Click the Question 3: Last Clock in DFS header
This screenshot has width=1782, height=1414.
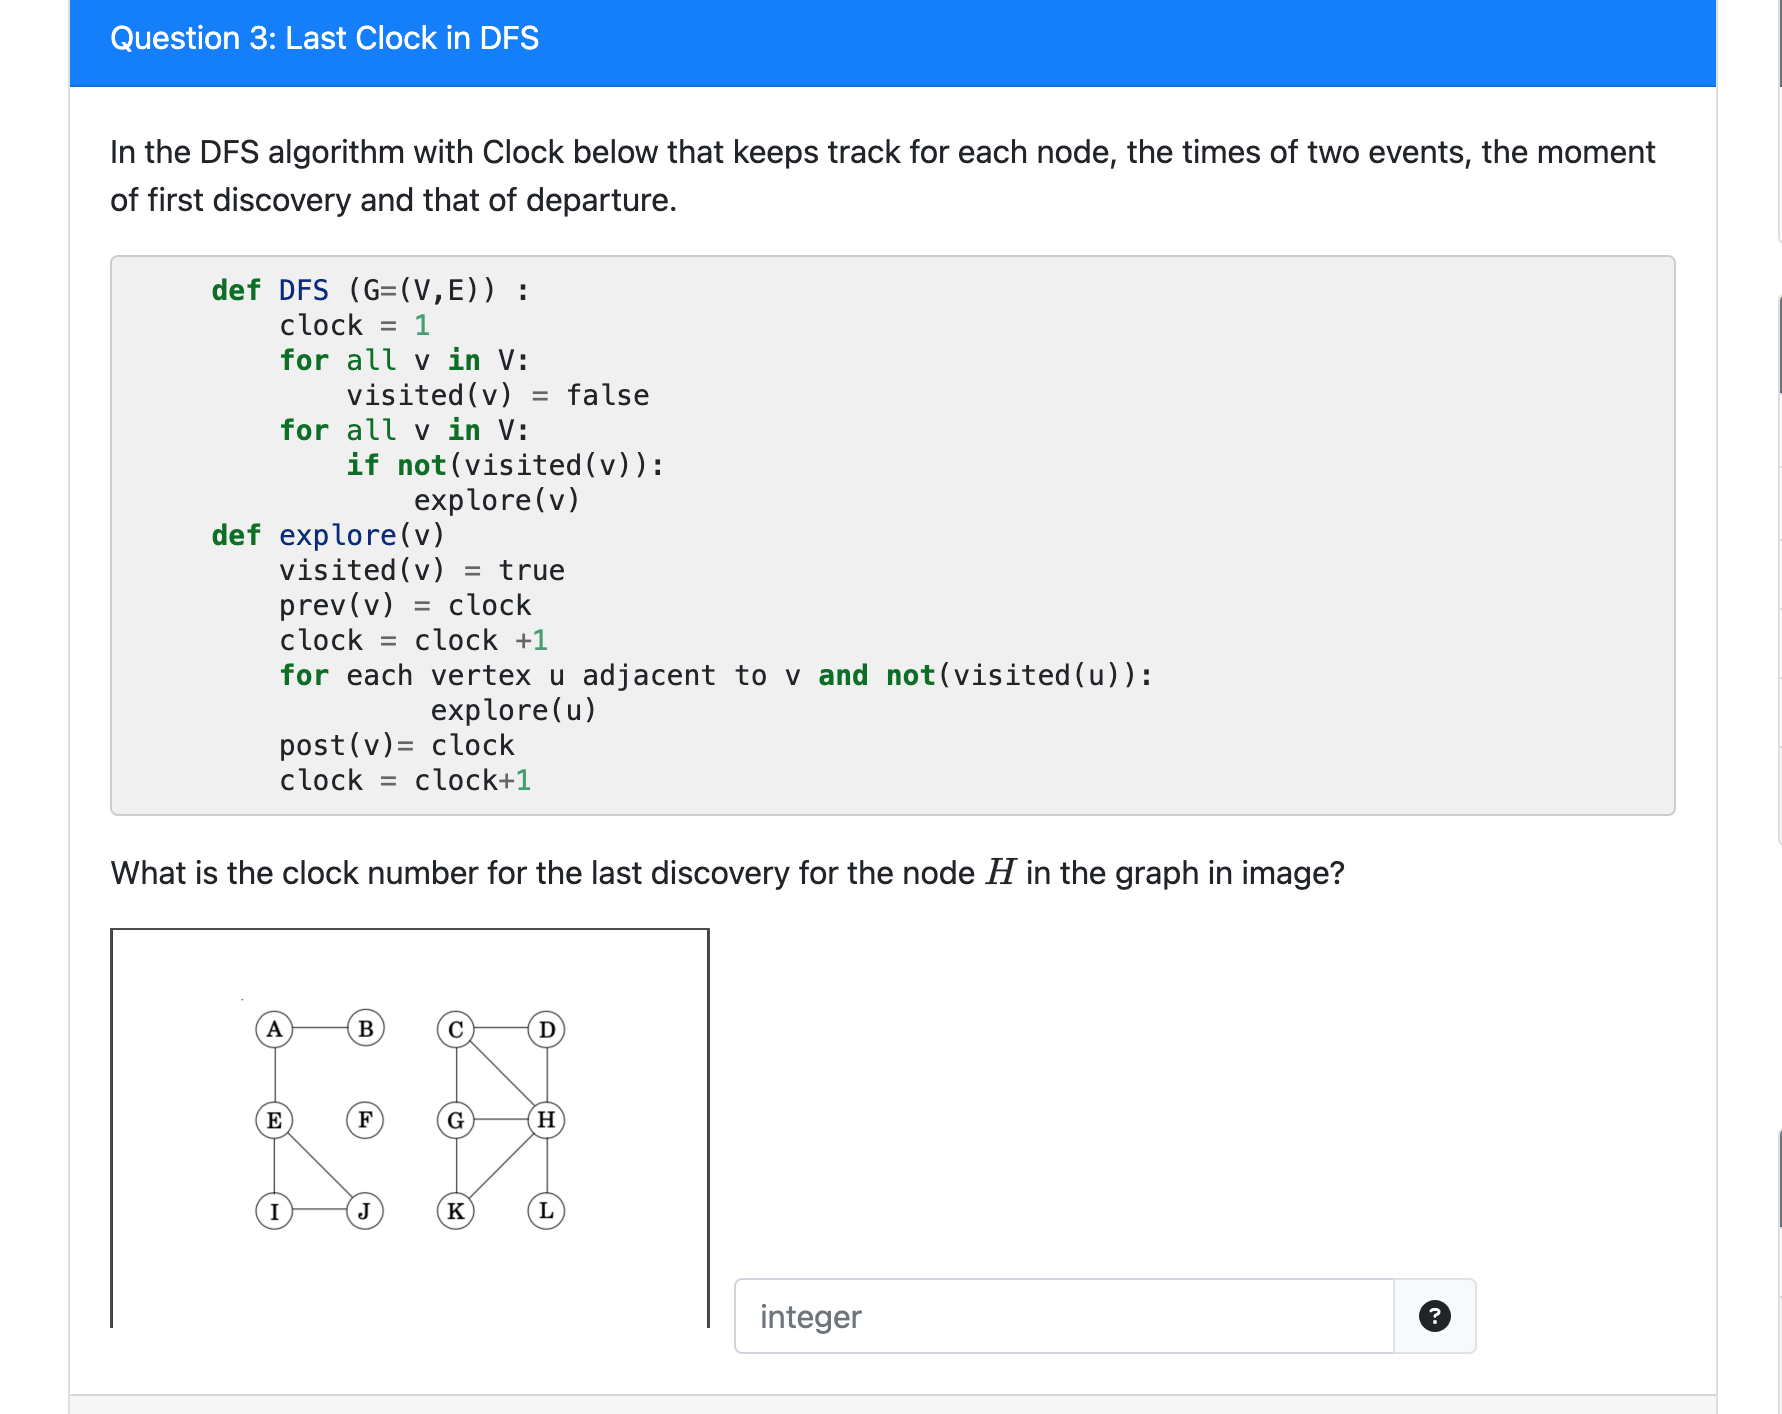click(326, 38)
